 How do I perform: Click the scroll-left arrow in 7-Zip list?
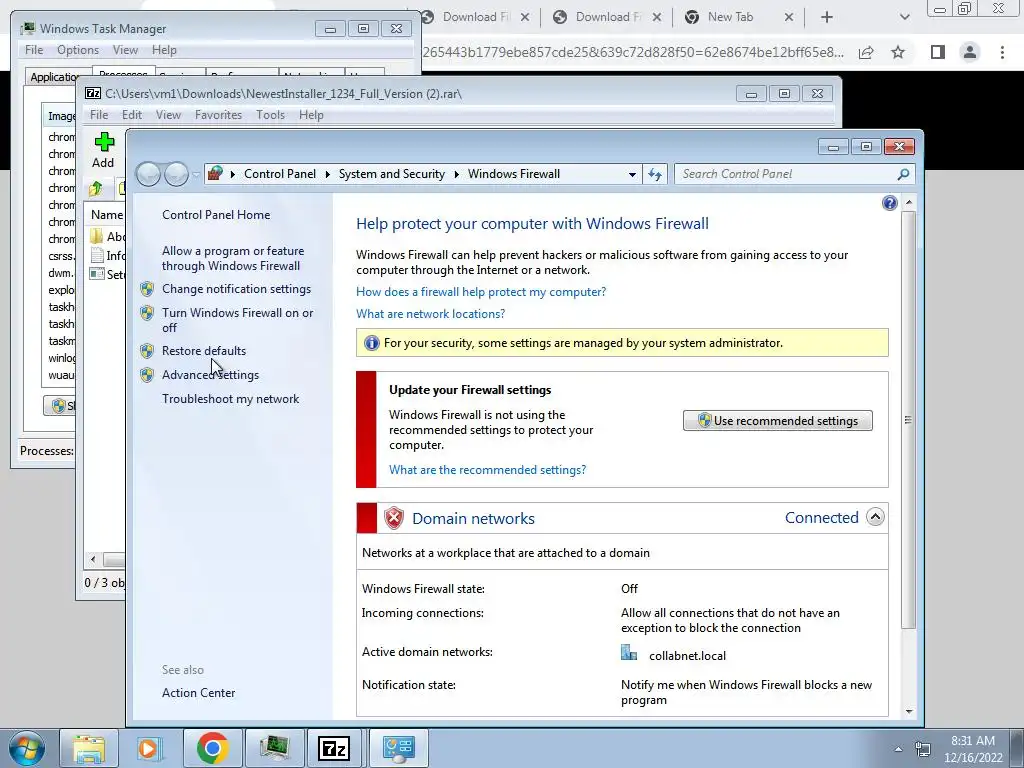93,560
